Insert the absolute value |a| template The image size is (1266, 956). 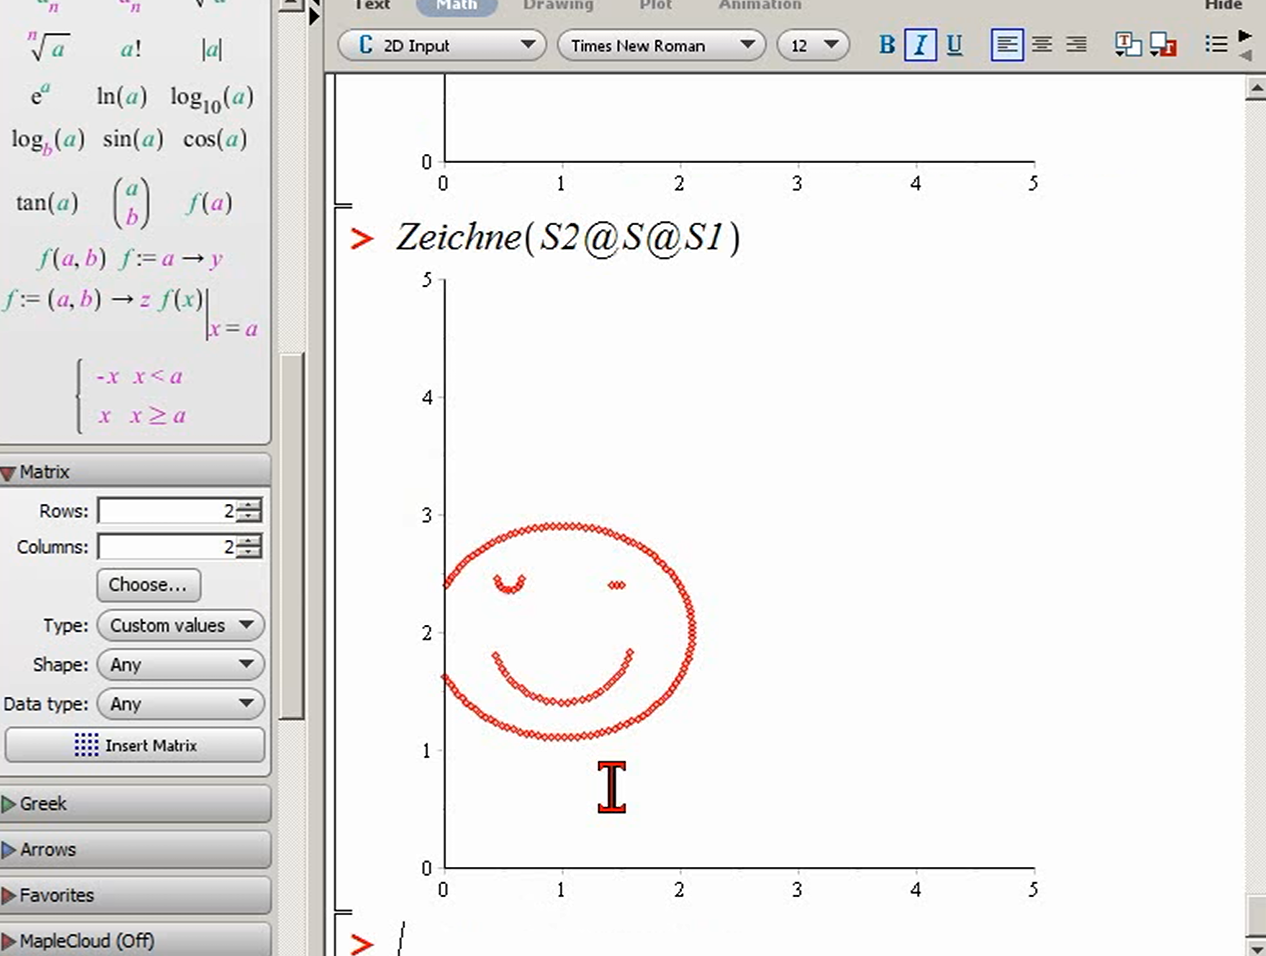pos(212,48)
